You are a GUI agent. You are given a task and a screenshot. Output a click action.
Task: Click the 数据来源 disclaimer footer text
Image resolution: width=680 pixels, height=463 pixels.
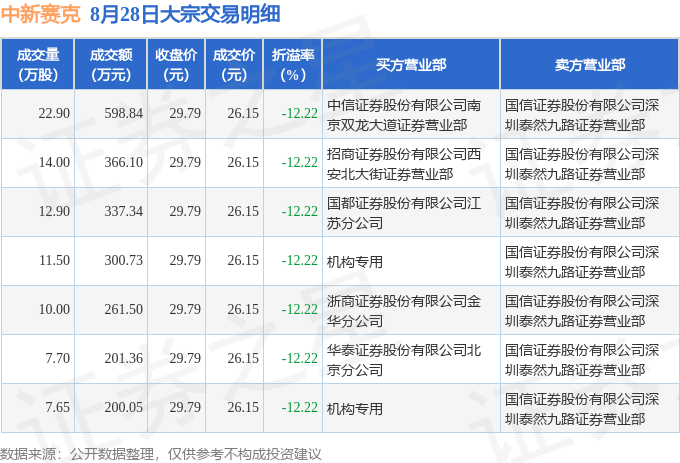[x=161, y=454]
